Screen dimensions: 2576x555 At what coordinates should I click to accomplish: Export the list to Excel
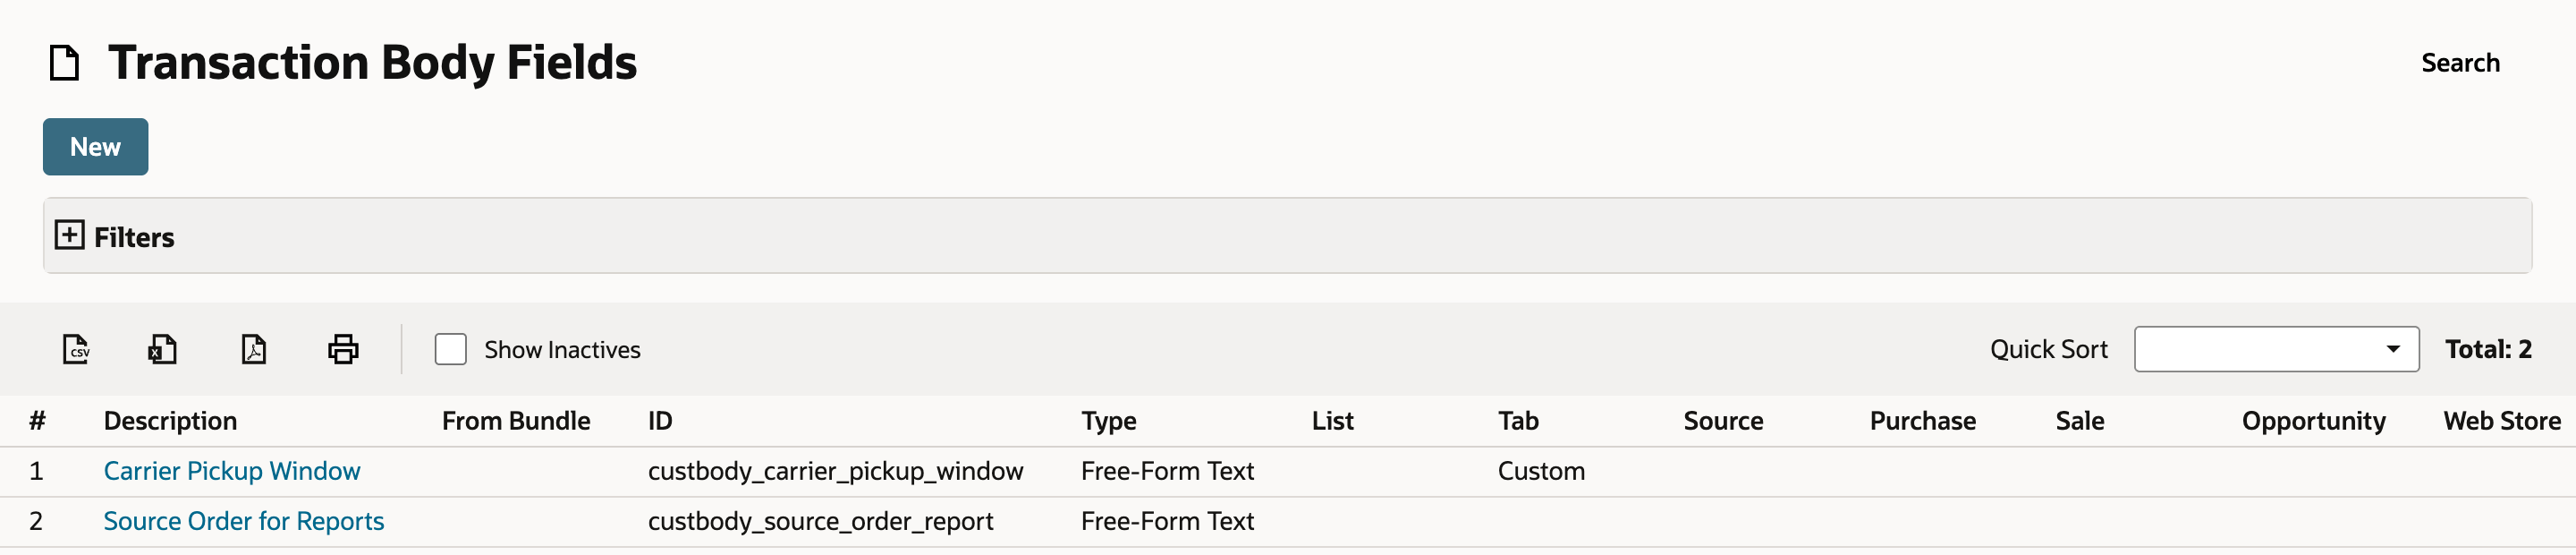click(x=162, y=349)
